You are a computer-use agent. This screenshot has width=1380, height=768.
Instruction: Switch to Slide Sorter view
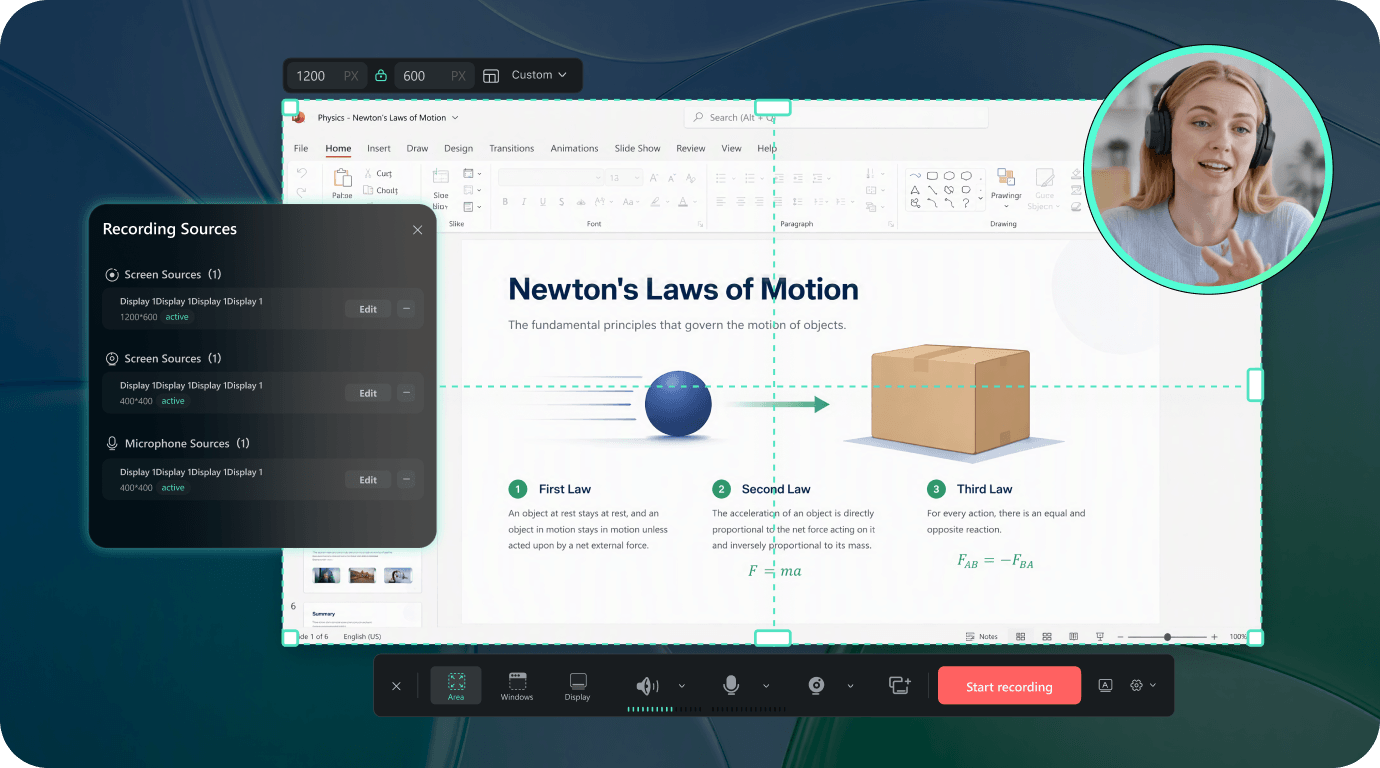pos(1047,636)
